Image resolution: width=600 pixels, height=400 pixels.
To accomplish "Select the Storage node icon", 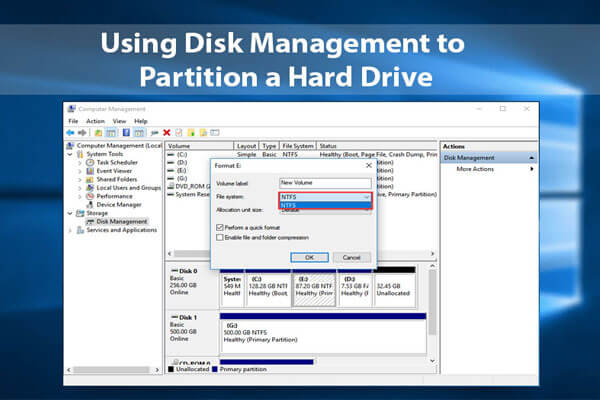I will [80, 213].
